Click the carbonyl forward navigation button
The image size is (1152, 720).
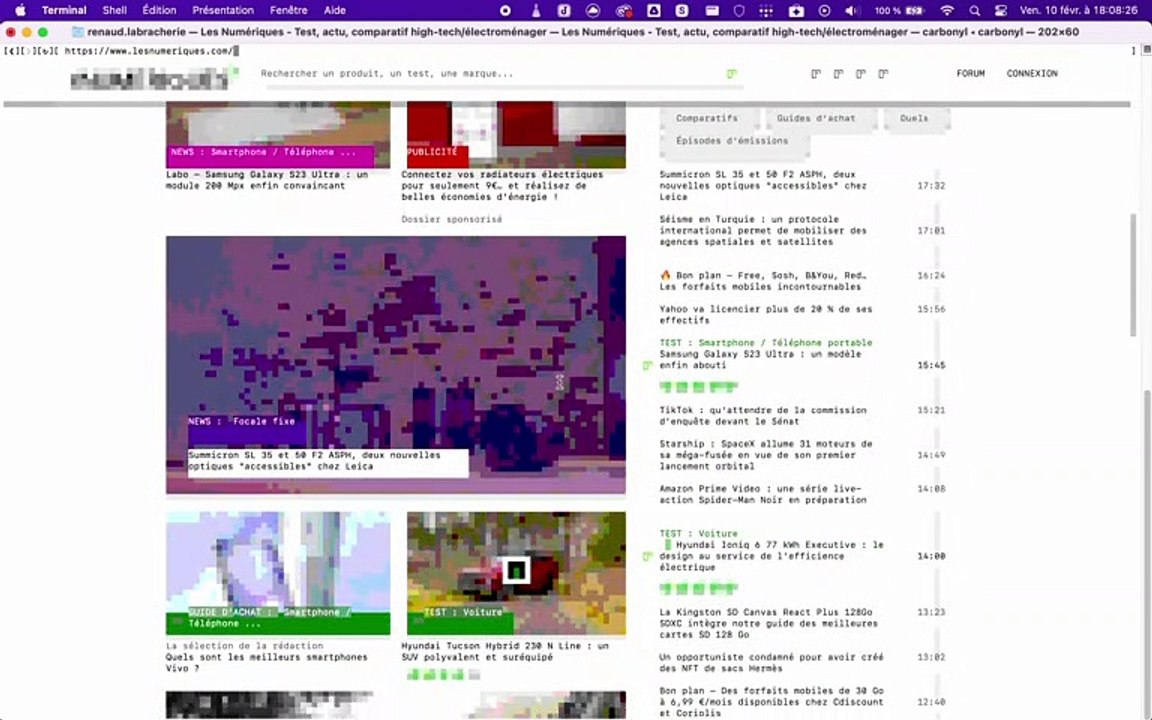pos(27,51)
